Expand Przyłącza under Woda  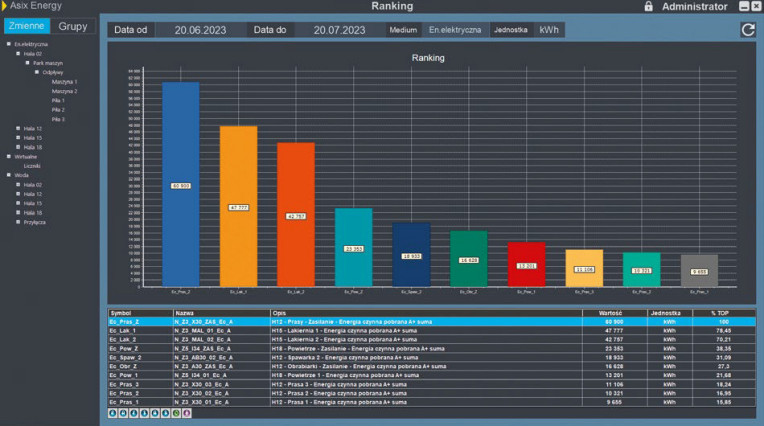pyautogui.click(x=18, y=222)
